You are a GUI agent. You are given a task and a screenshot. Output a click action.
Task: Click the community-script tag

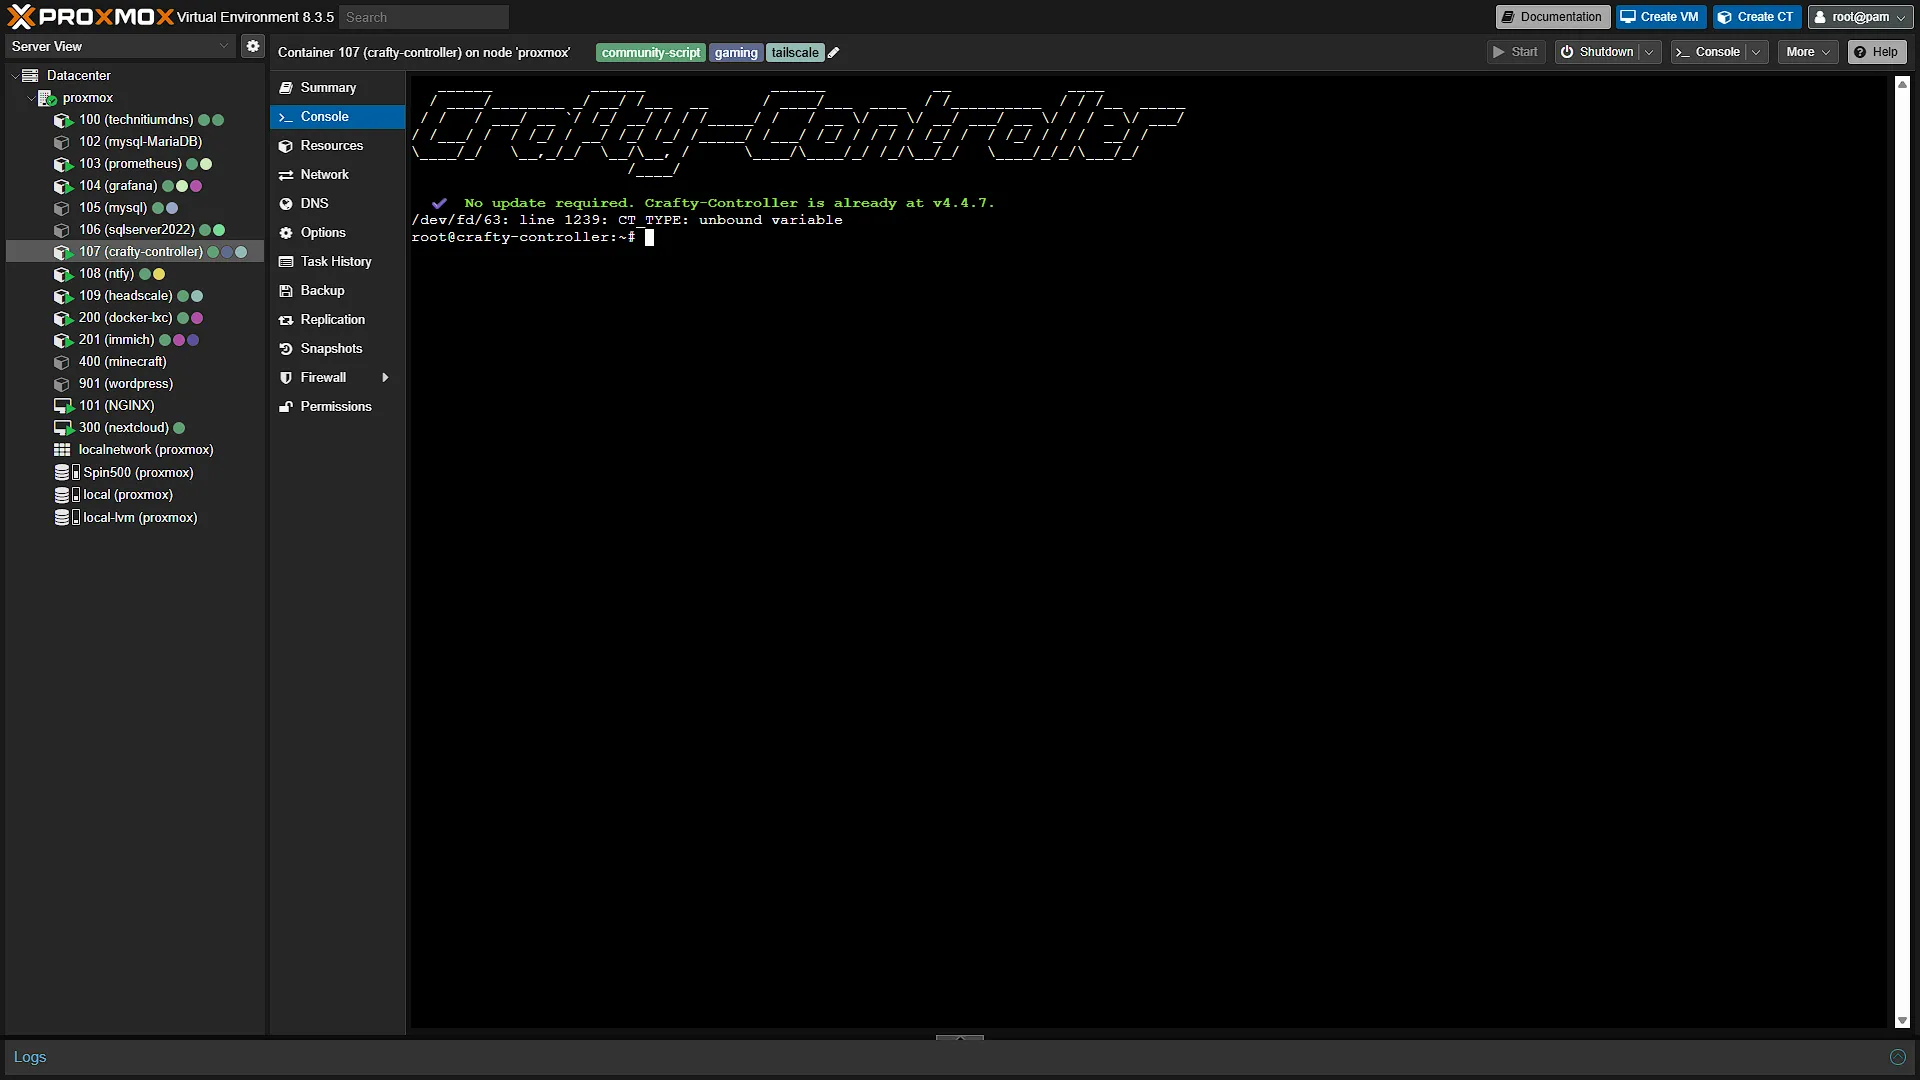651,53
